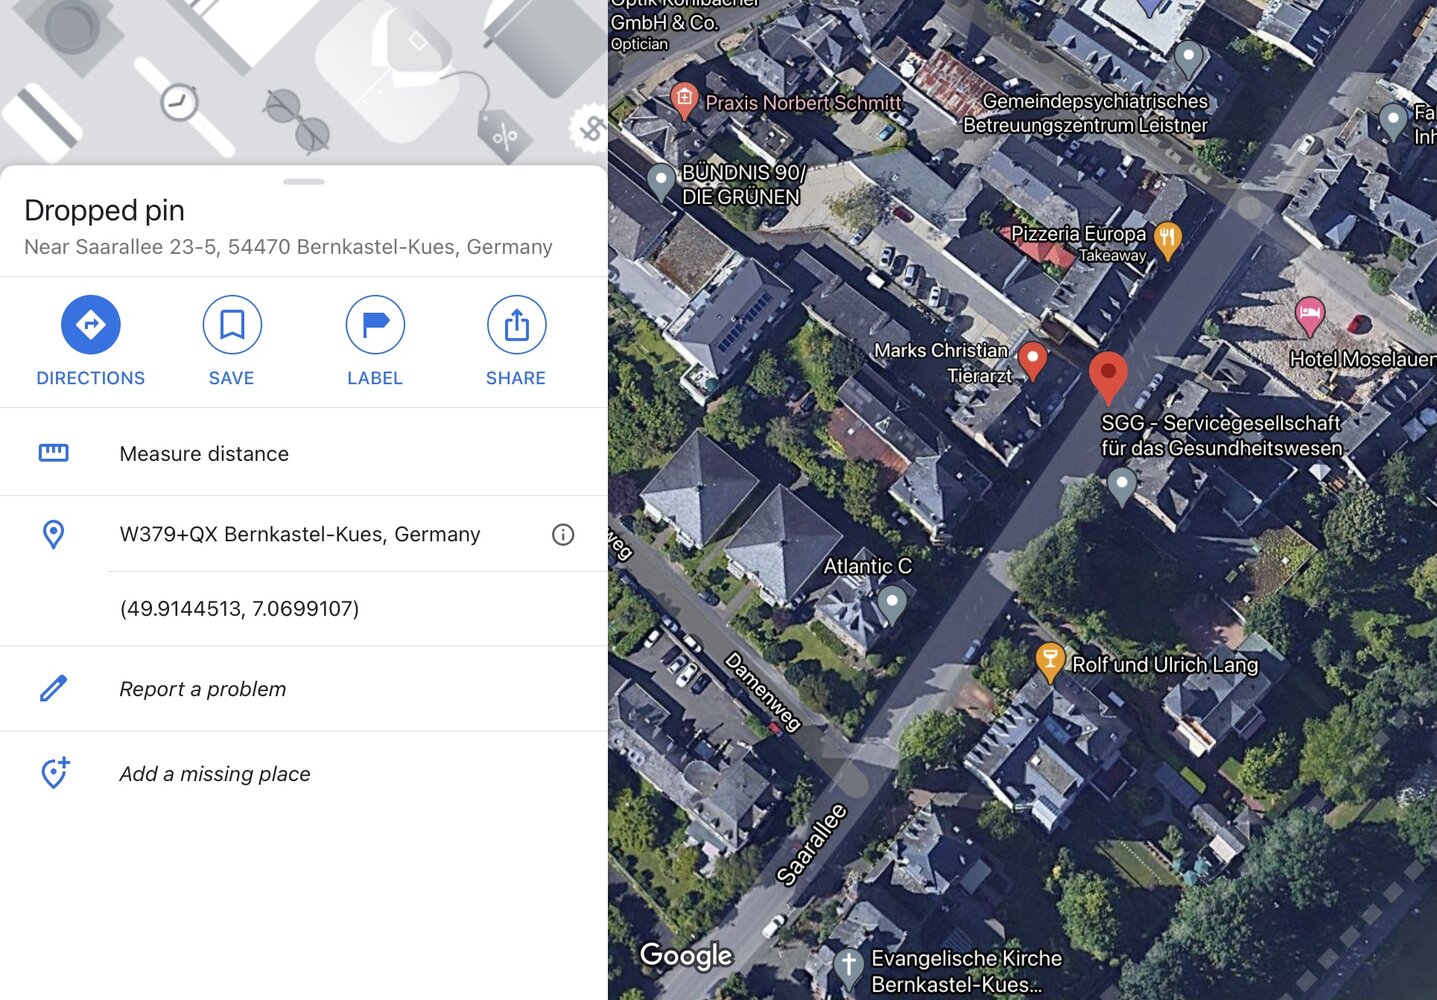Tap the Atlantic C gray marker
The image size is (1437, 1000).
click(892, 603)
